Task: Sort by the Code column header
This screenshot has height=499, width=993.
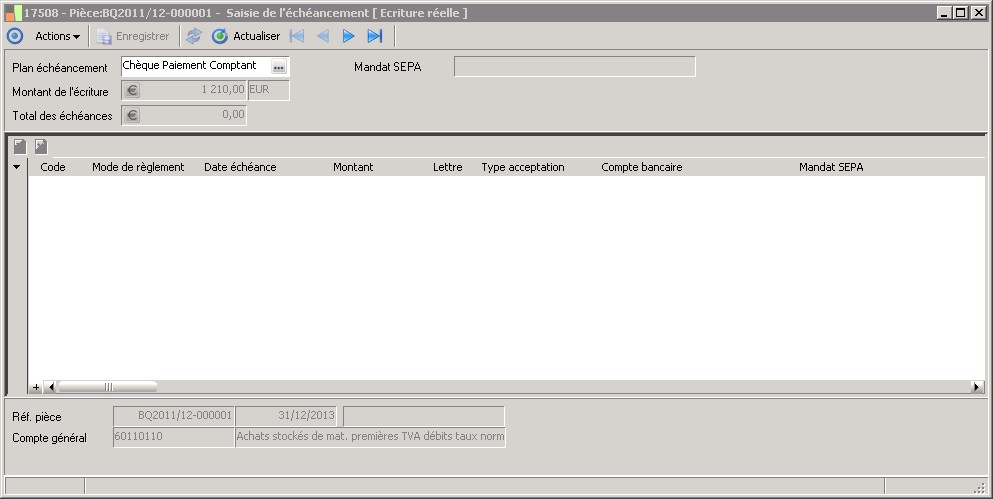Action: tap(53, 167)
